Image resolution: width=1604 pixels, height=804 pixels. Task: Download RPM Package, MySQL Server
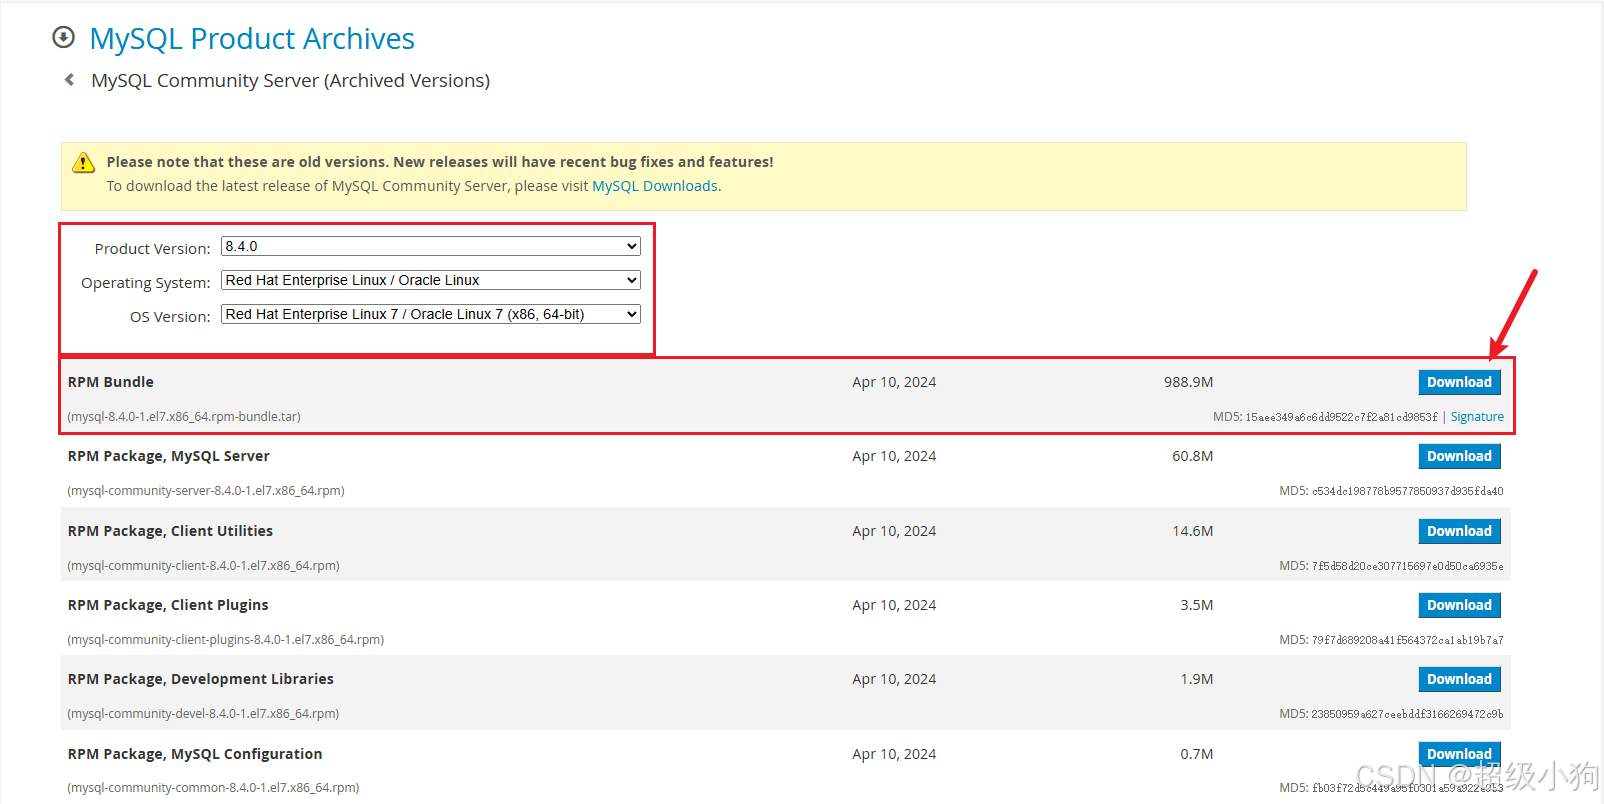(1459, 456)
